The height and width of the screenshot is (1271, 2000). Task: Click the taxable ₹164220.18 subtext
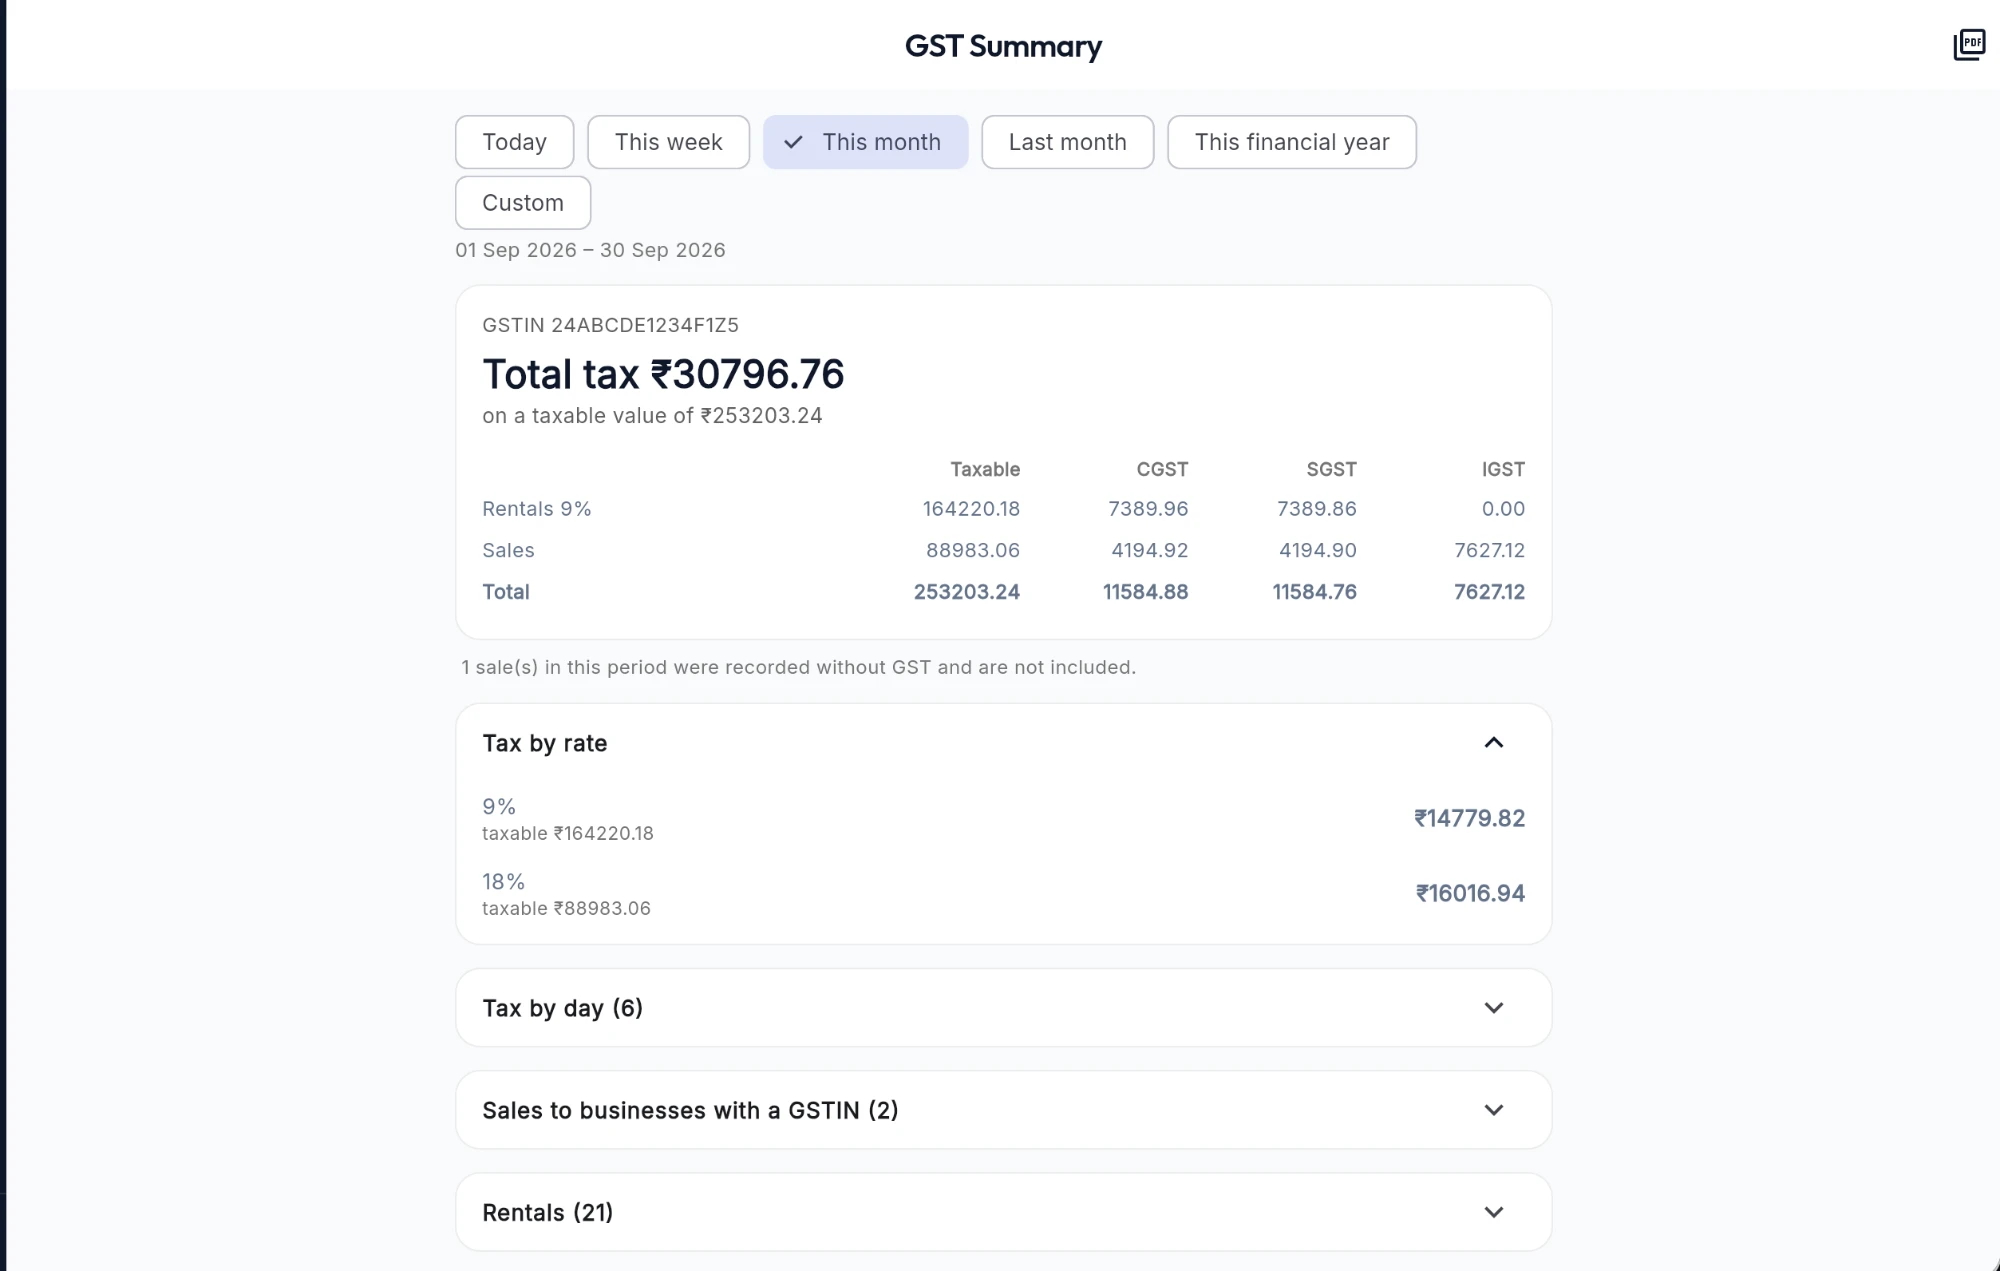point(568,833)
